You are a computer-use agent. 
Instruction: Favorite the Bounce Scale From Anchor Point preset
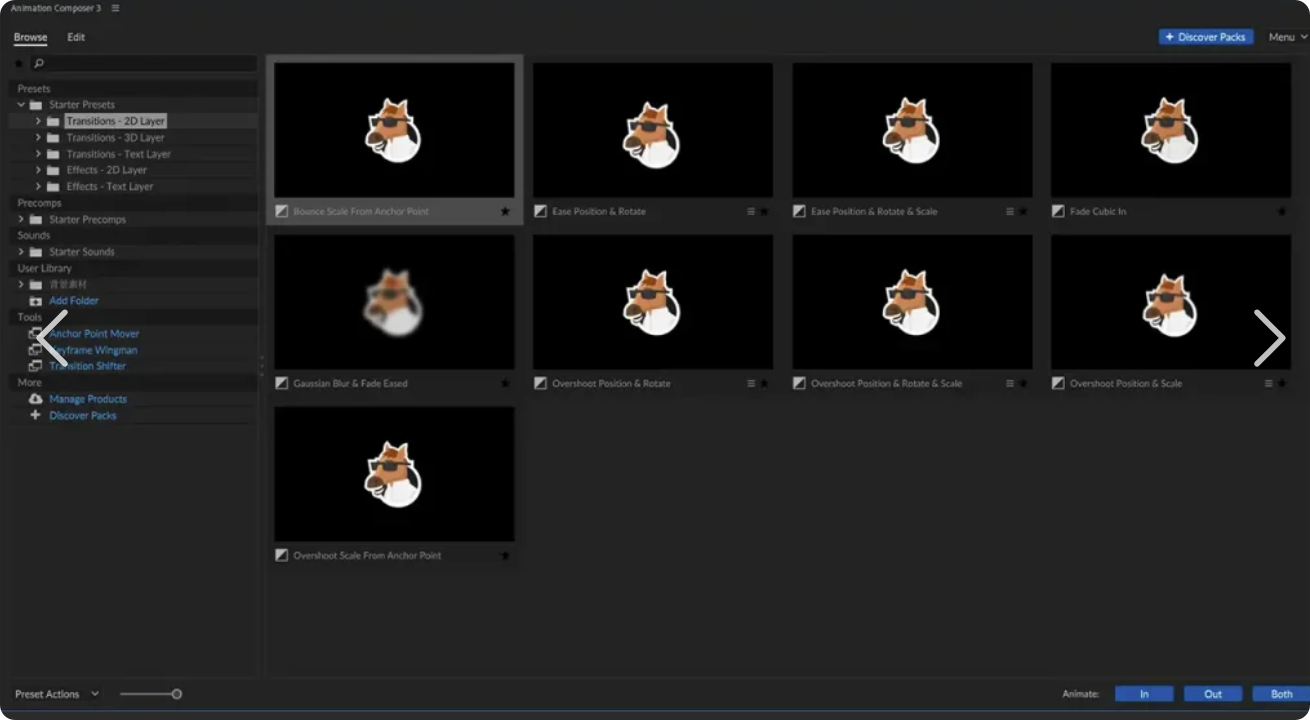pyautogui.click(x=505, y=212)
